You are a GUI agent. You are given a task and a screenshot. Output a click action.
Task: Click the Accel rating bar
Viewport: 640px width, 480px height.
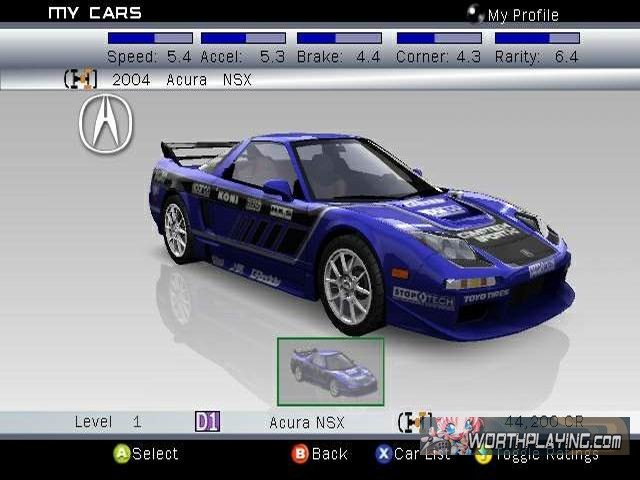point(243,38)
